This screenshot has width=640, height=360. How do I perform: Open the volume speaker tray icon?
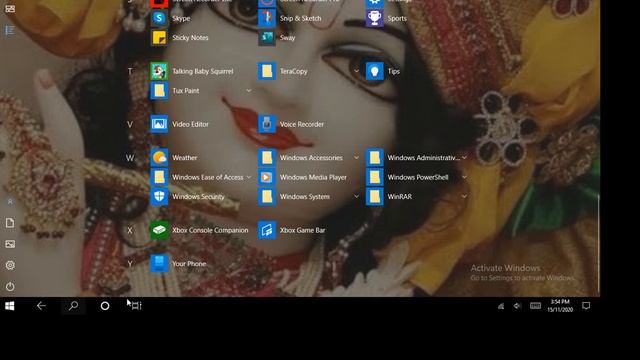[x=518, y=306]
